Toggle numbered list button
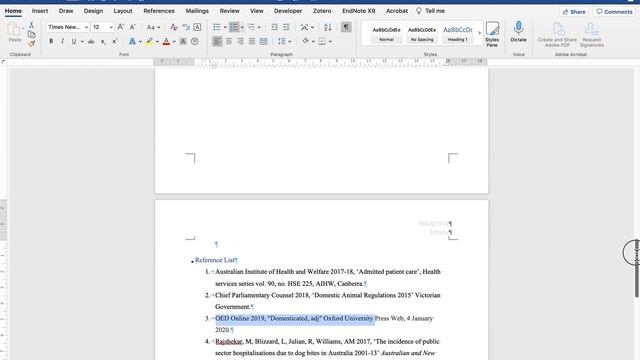Viewport: 640px width, 360px height. 234,27
